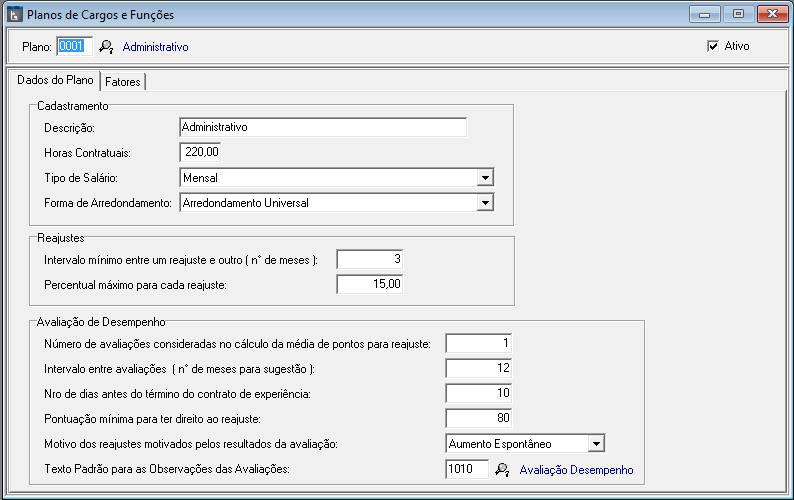Click the Tipo de Salário label
The width and height of the screenshot is (794, 500).
pos(81,178)
